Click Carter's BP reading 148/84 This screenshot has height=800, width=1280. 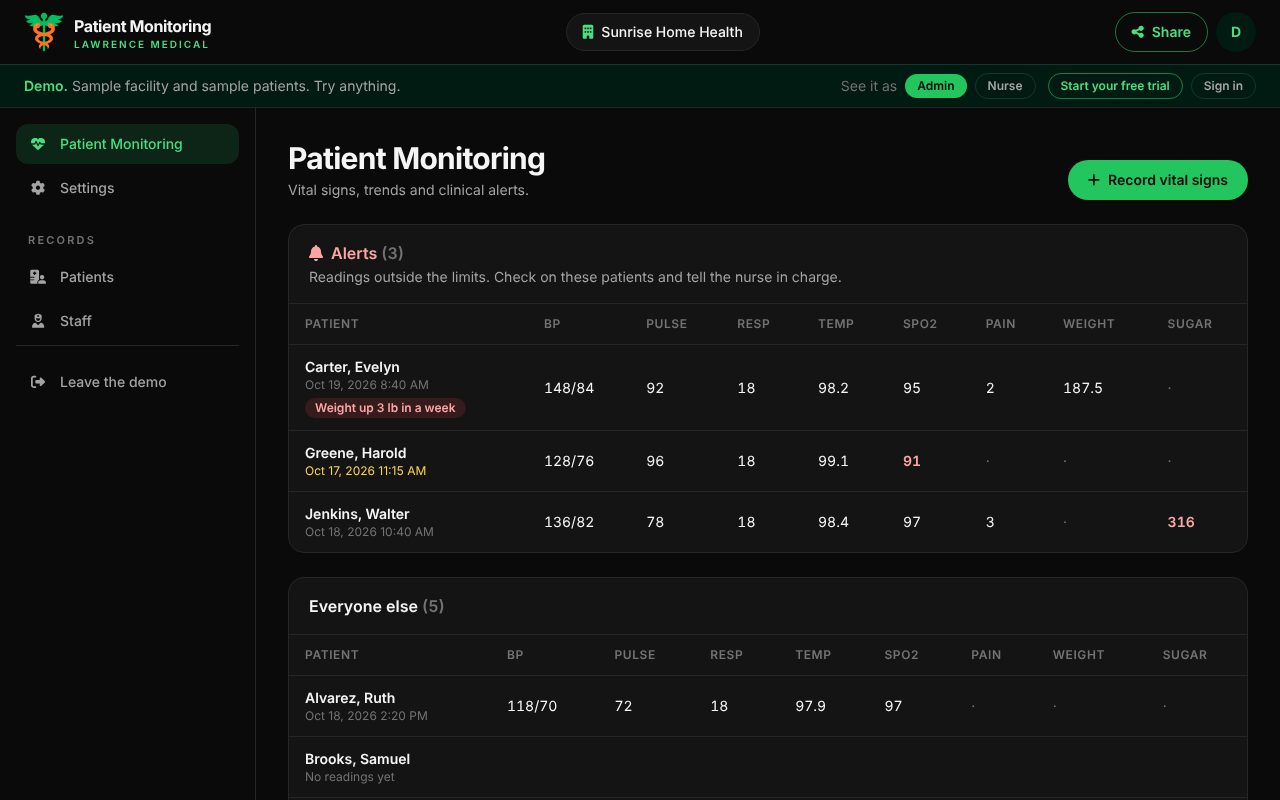[x=569, y=388]
